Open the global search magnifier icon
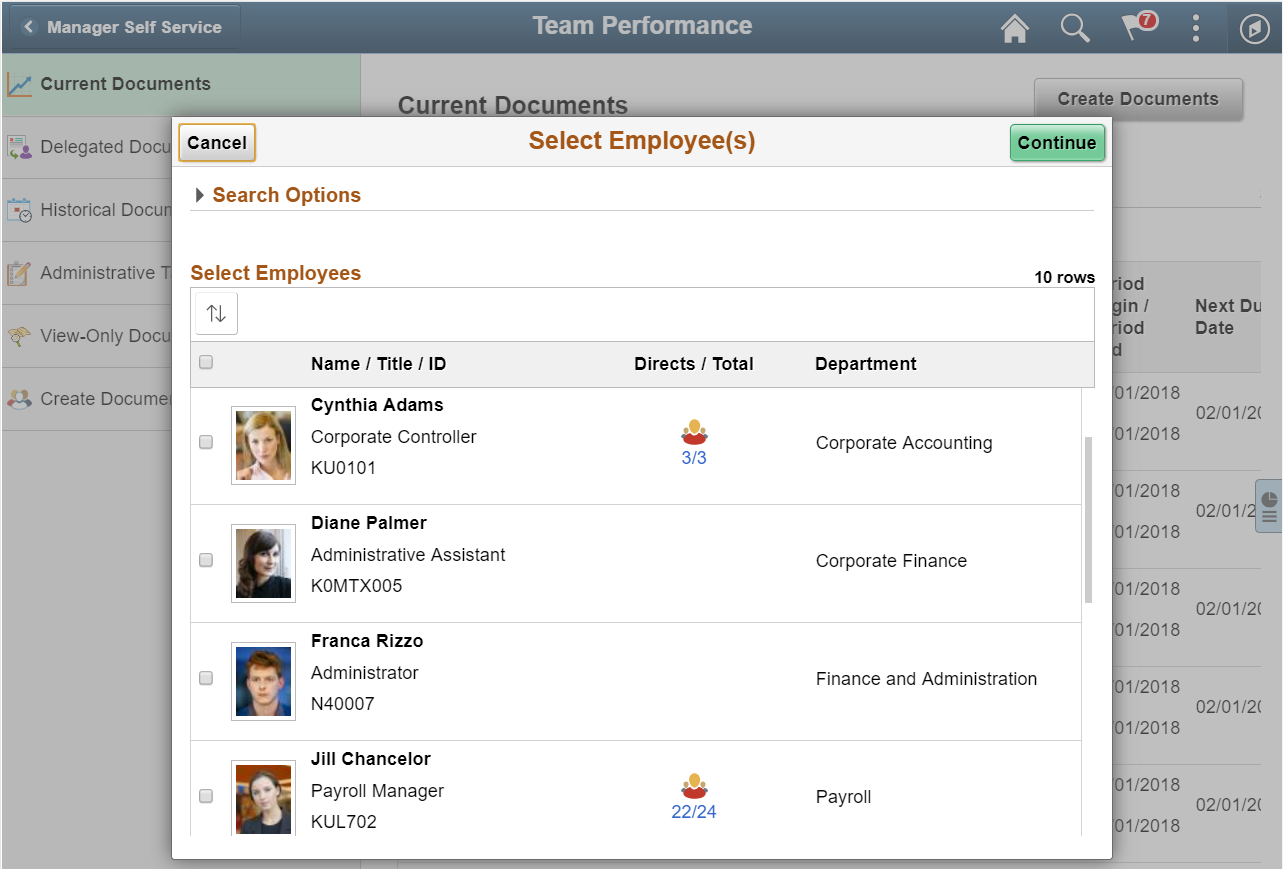 pos(1075,28)
